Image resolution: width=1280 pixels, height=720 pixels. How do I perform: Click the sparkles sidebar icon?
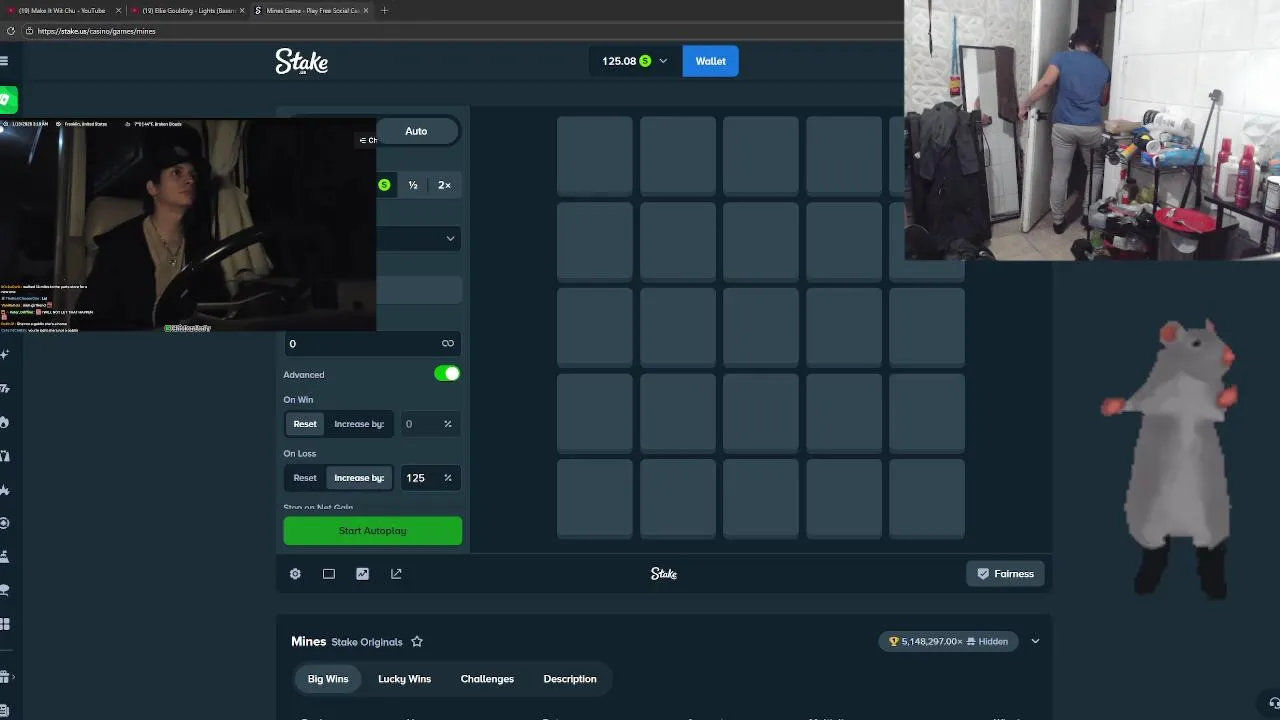(x=5, y=354)
